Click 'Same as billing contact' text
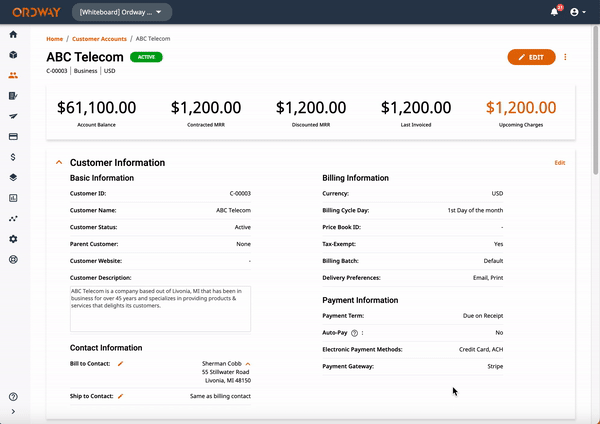 [x=220, y=396]
